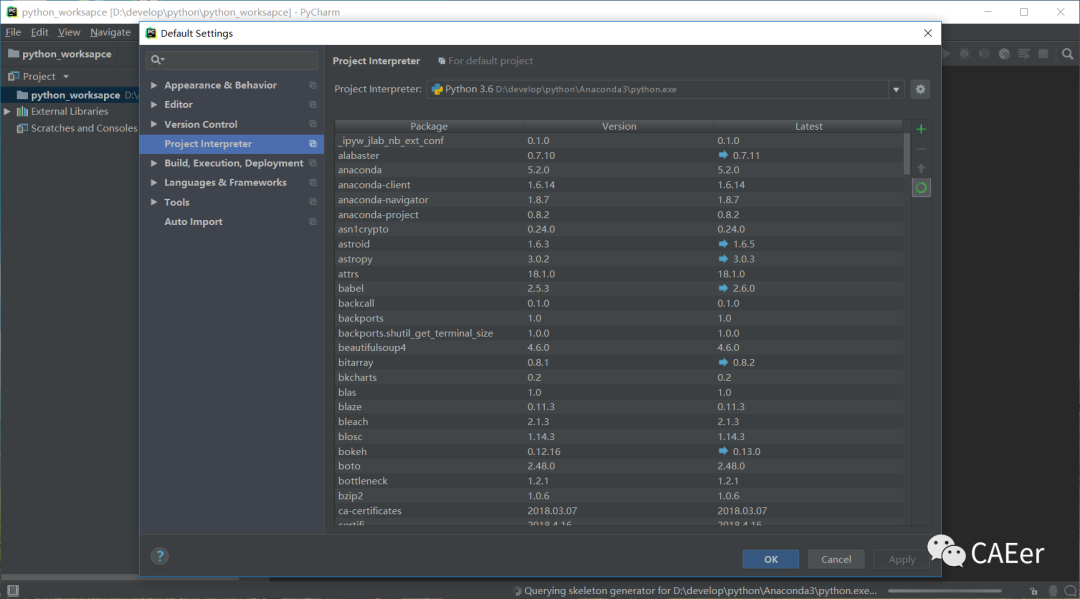
Task: Click the Debug bug icon in PyCharm toolbar
Action: 965,54
